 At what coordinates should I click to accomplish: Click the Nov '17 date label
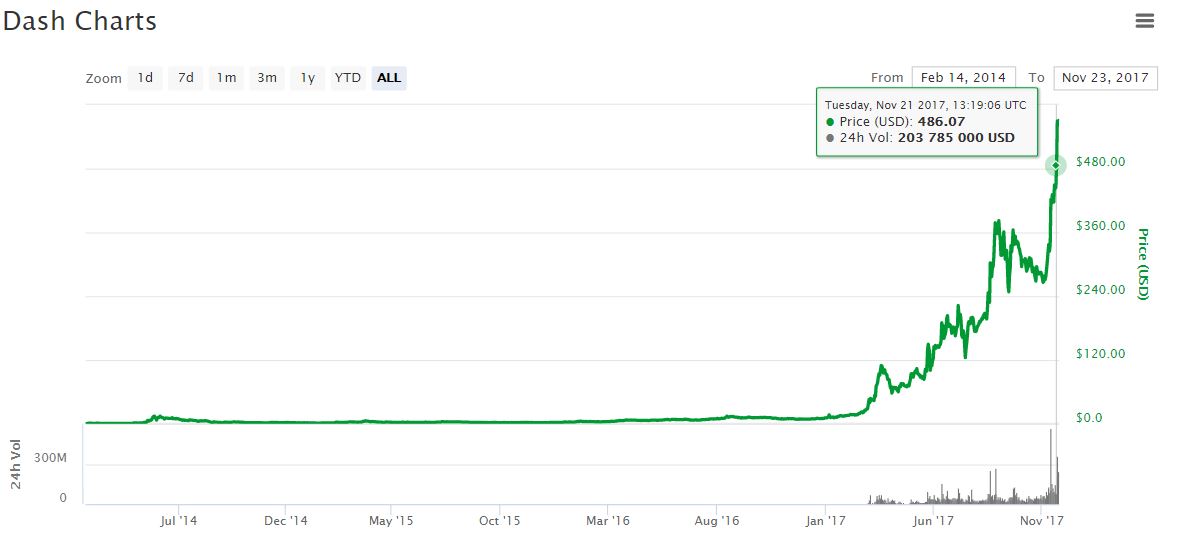pos(1042,520)
